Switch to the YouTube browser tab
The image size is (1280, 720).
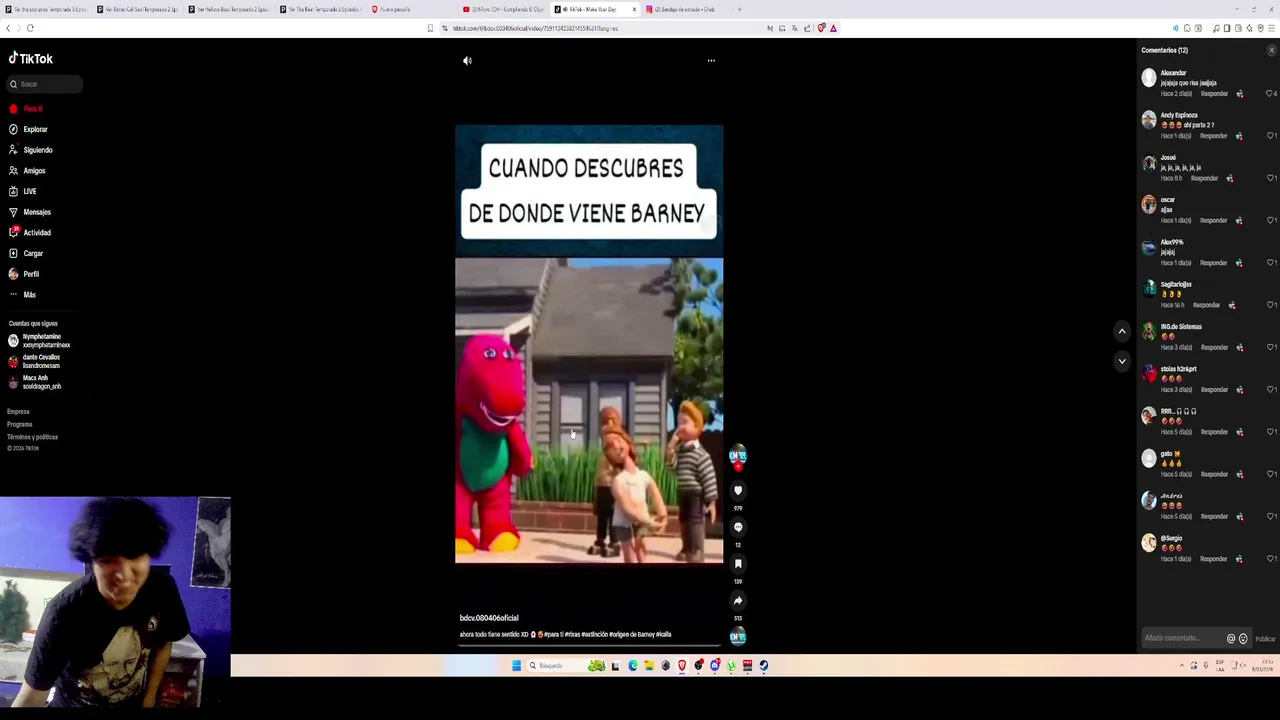(x=502, y=9)
